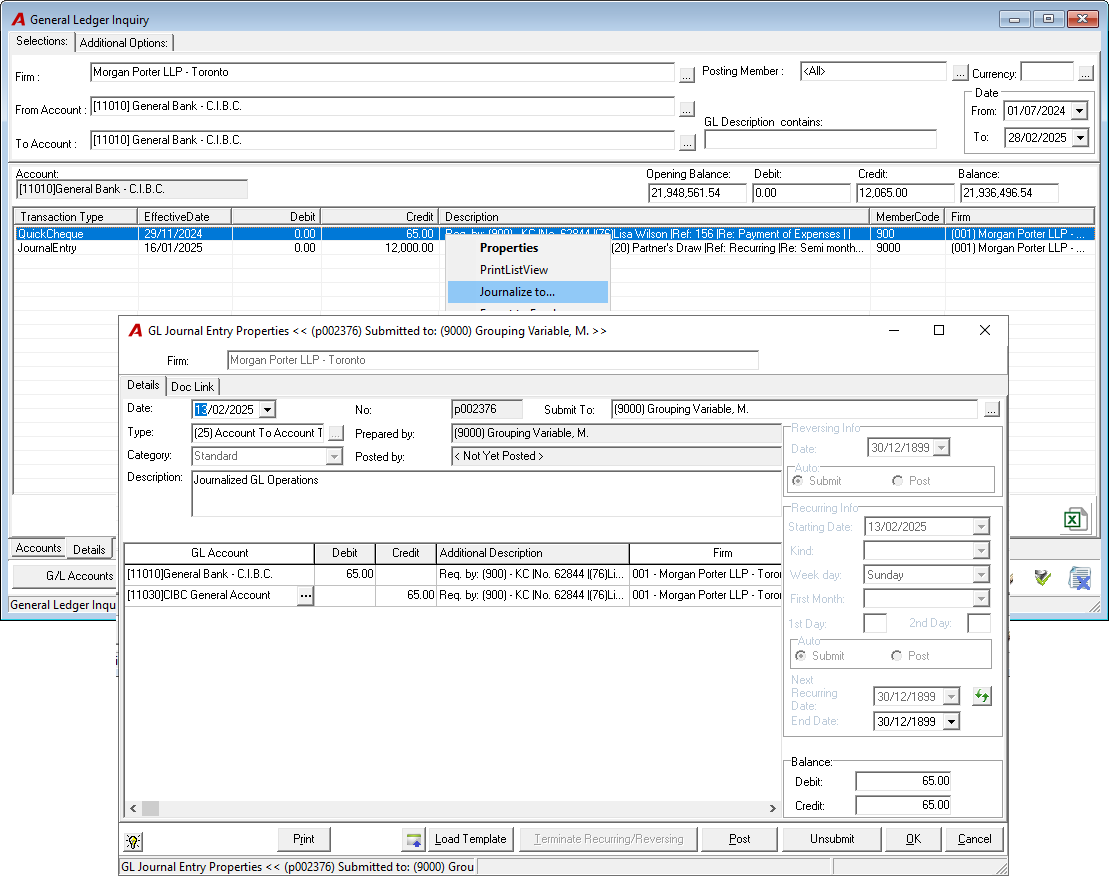The image size is (1109, 879).
Task: Expand the Category Standard dropdown
Action: tap(334, 457)
